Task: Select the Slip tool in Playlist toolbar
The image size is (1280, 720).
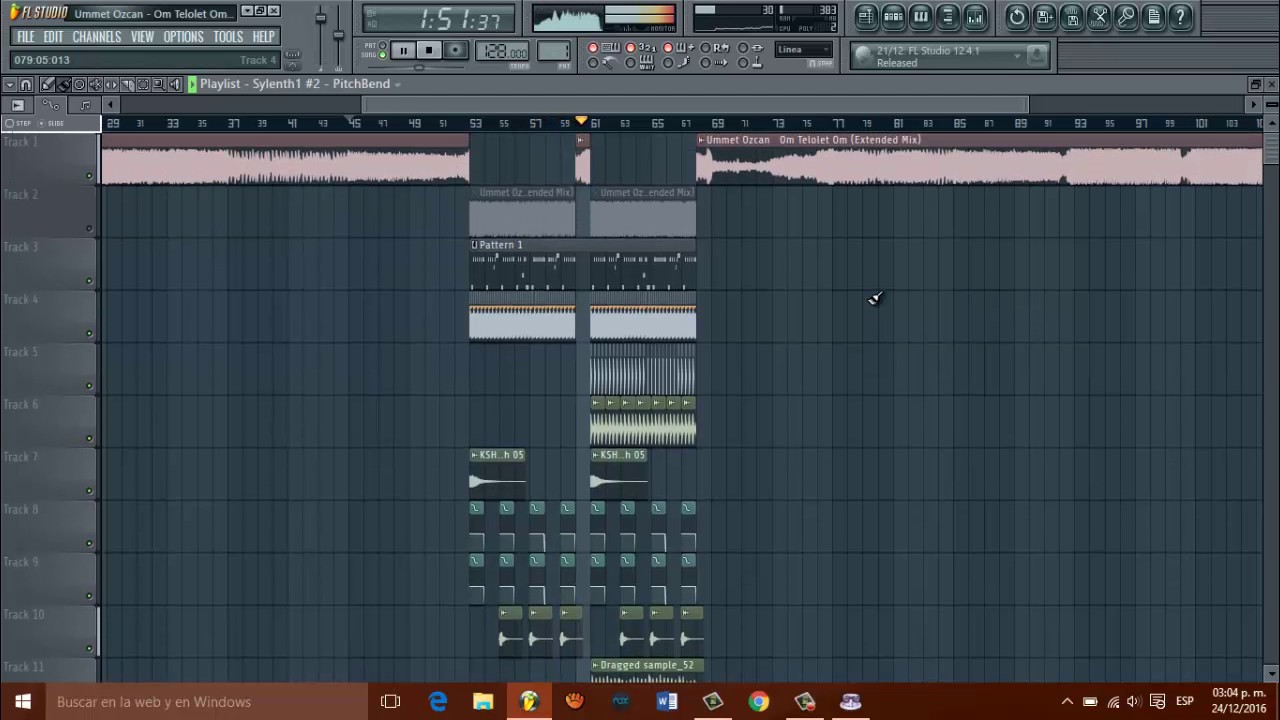Action: click(x=111, y=85)
